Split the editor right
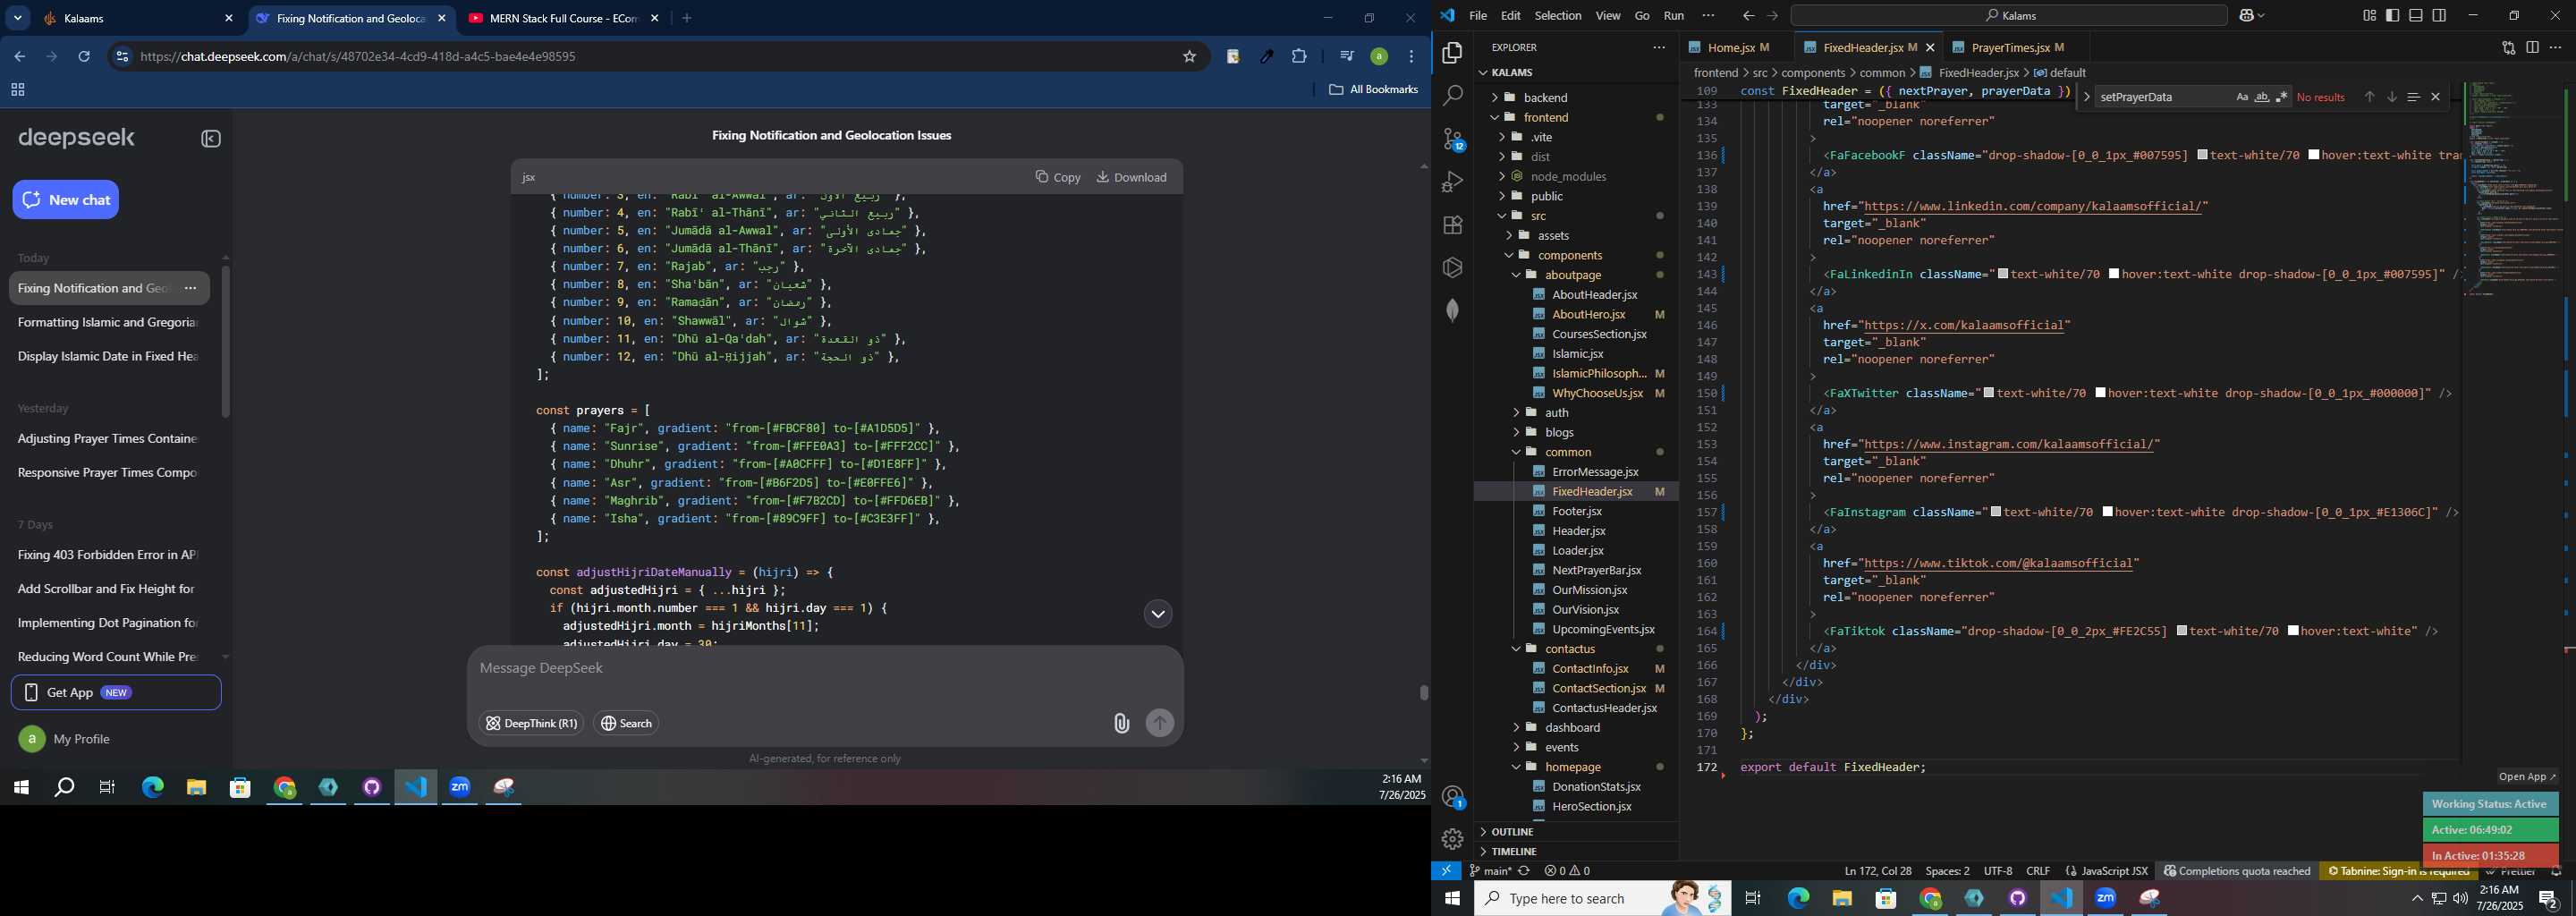The image size is (2576, 916). [x=2532, y=47]
